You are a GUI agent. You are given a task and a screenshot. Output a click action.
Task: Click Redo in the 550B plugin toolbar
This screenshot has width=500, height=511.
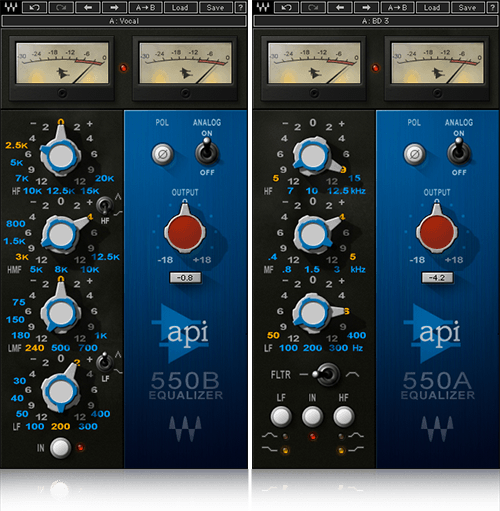(x=61, y=7)
